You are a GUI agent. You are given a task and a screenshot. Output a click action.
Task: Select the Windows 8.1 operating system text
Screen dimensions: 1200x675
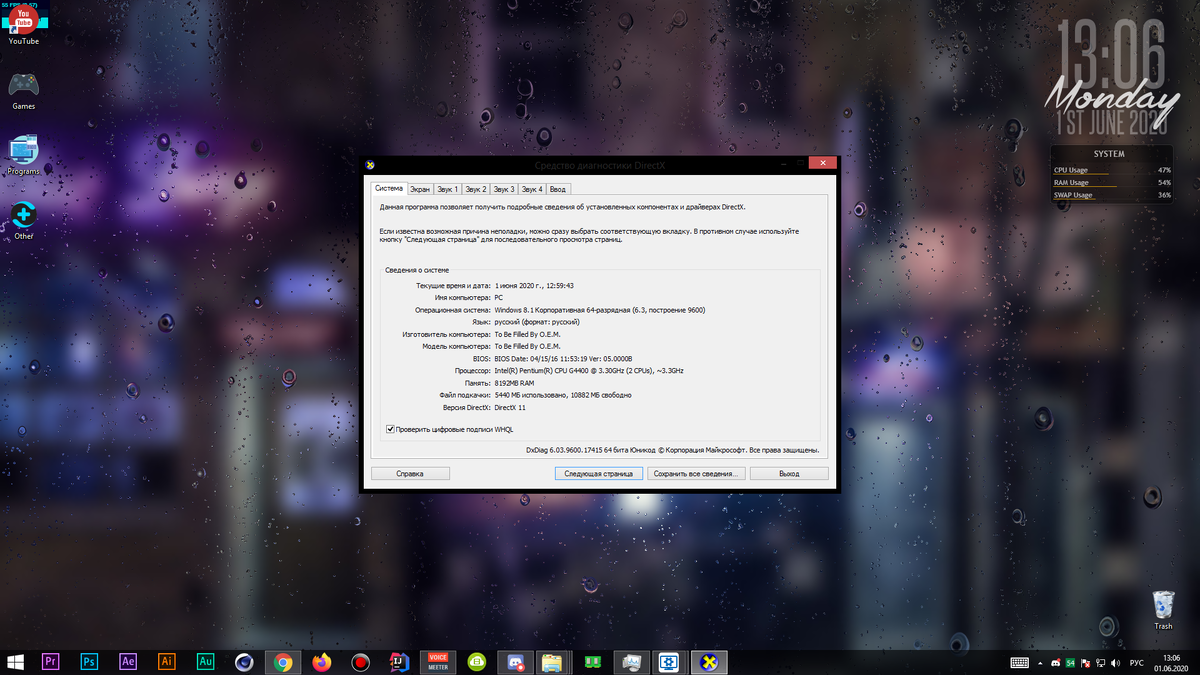(600, 310)
